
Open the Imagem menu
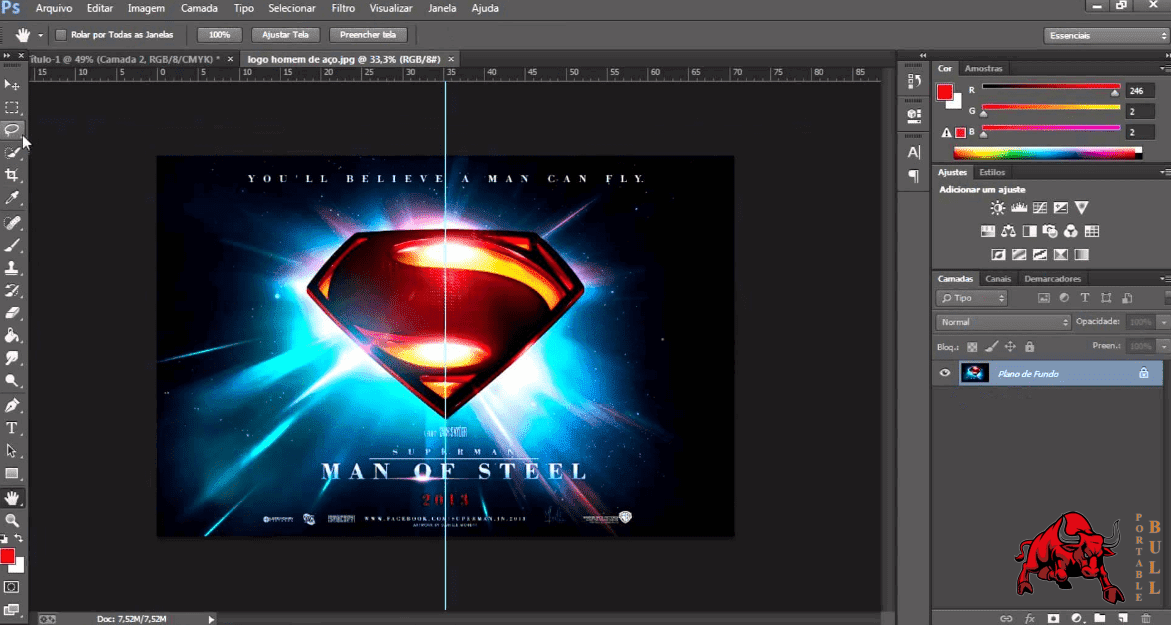tap(146, 8)
